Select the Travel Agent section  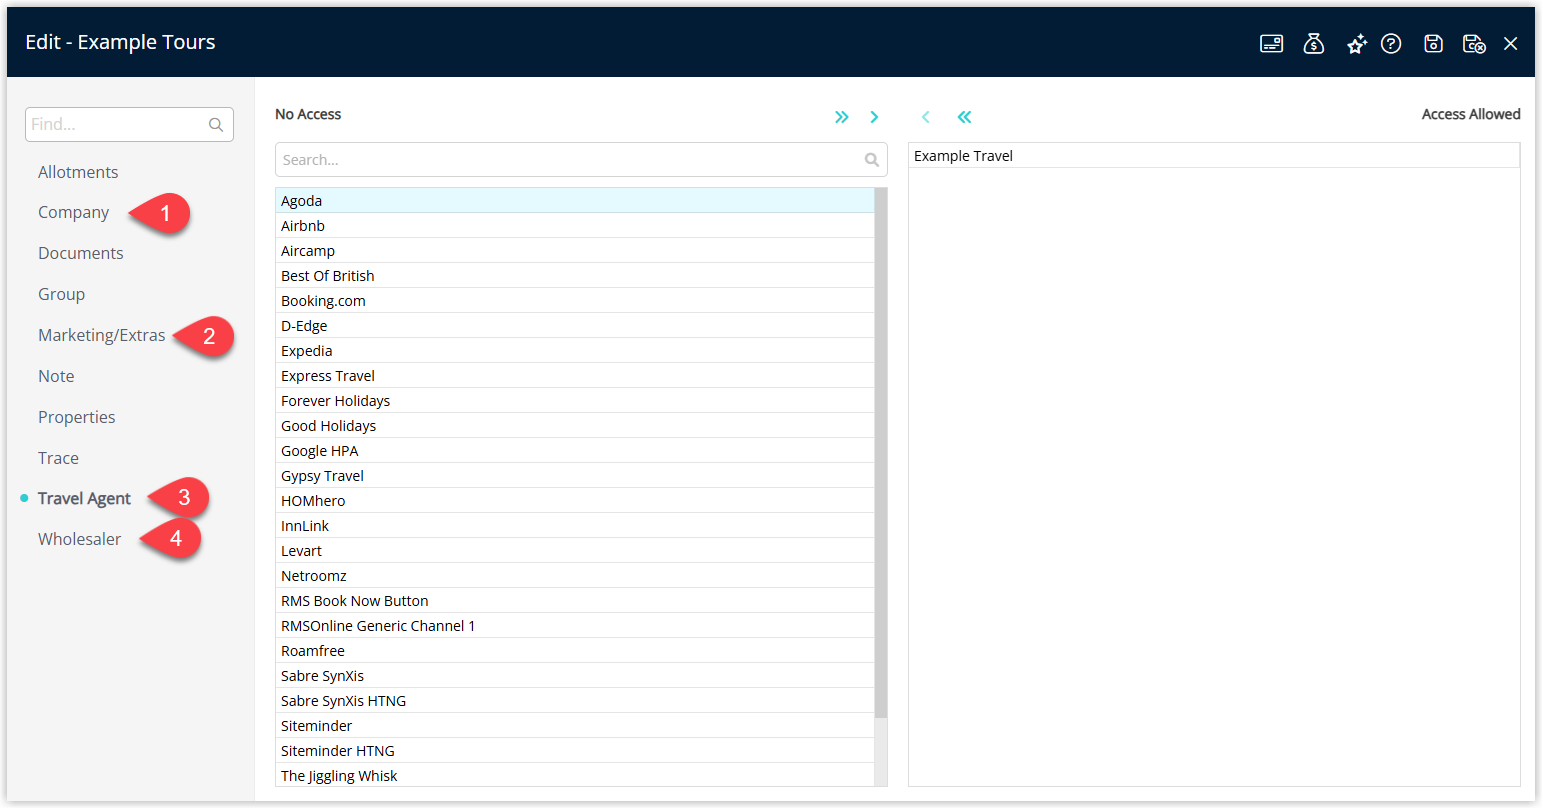click(85, 498)
